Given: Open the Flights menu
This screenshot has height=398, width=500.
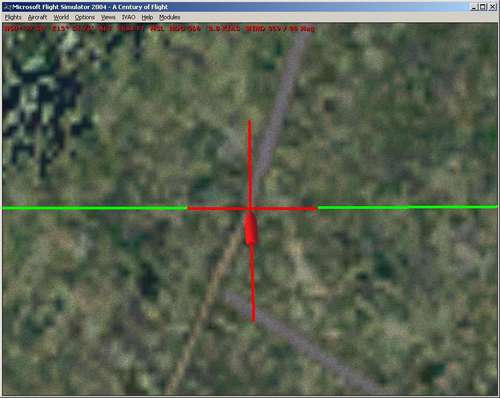Looking at the screenshot, I should (13, 17).
